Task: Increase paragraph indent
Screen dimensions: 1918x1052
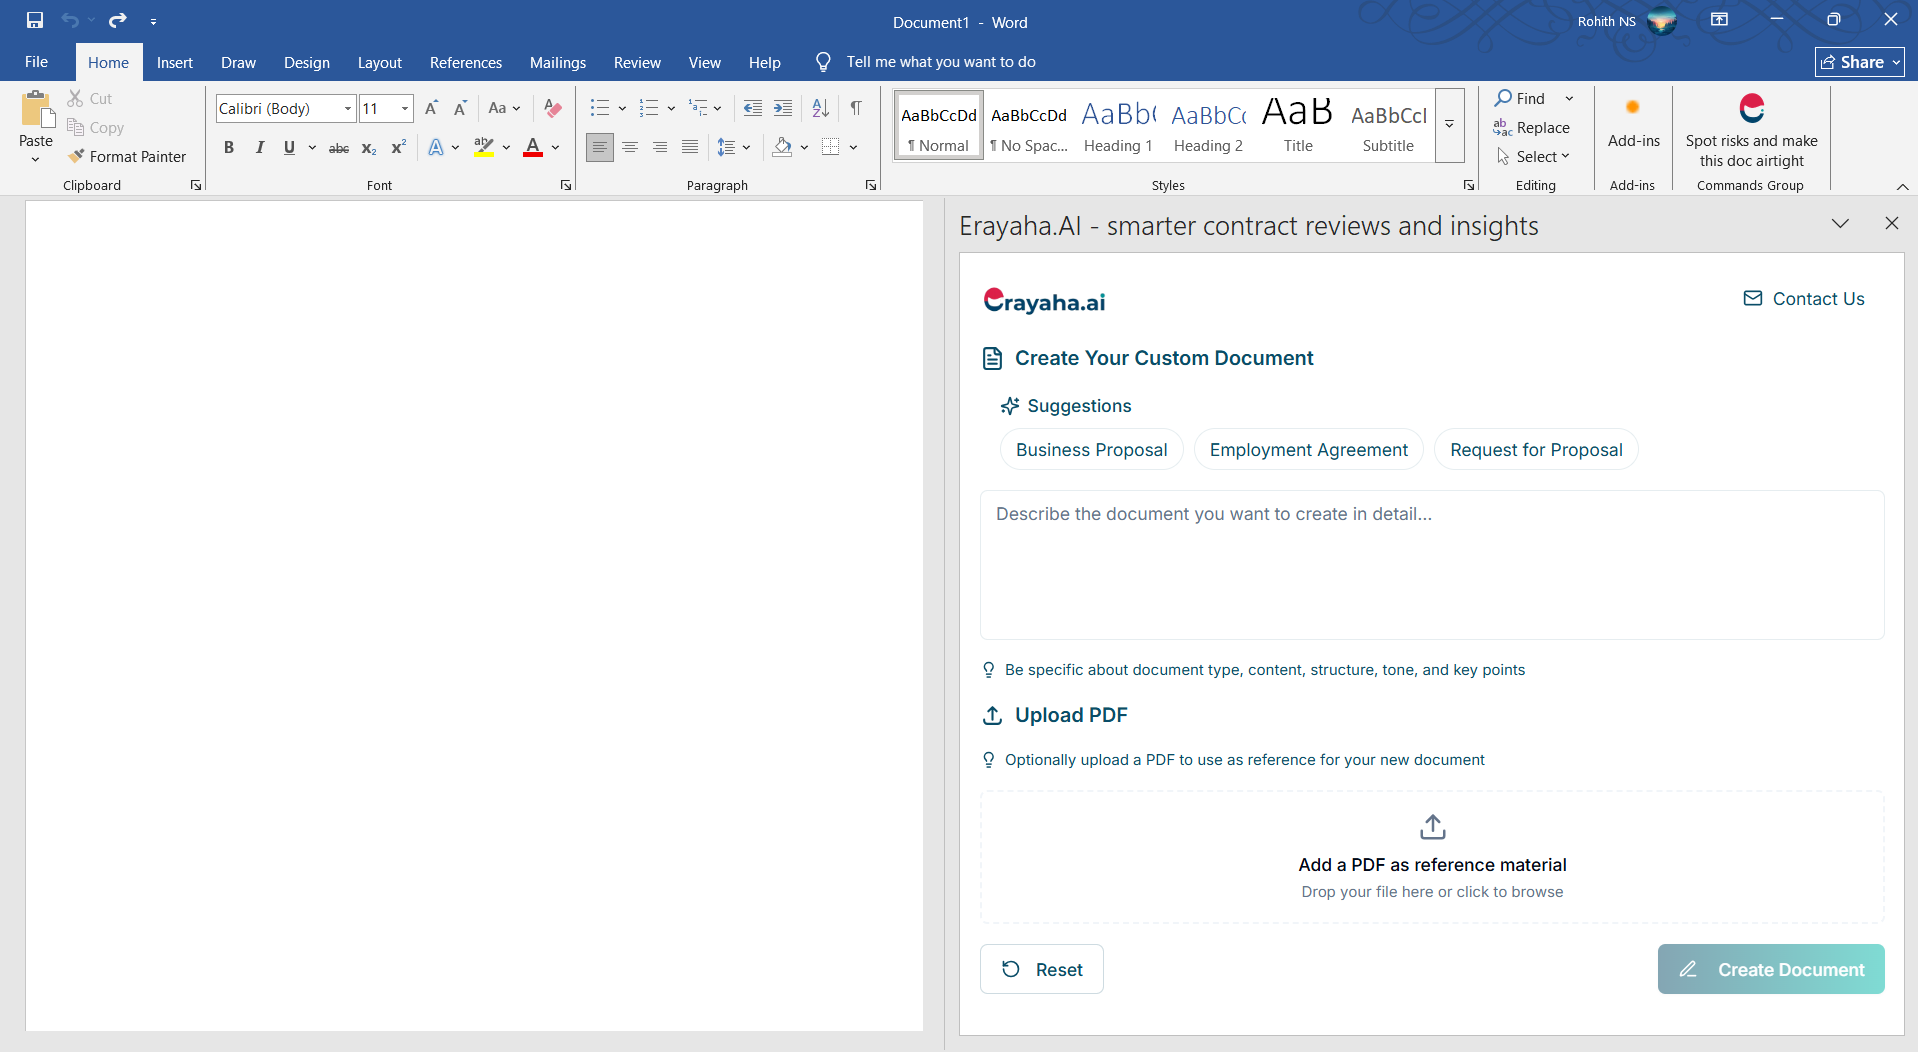Action: [x=783, y=108]
